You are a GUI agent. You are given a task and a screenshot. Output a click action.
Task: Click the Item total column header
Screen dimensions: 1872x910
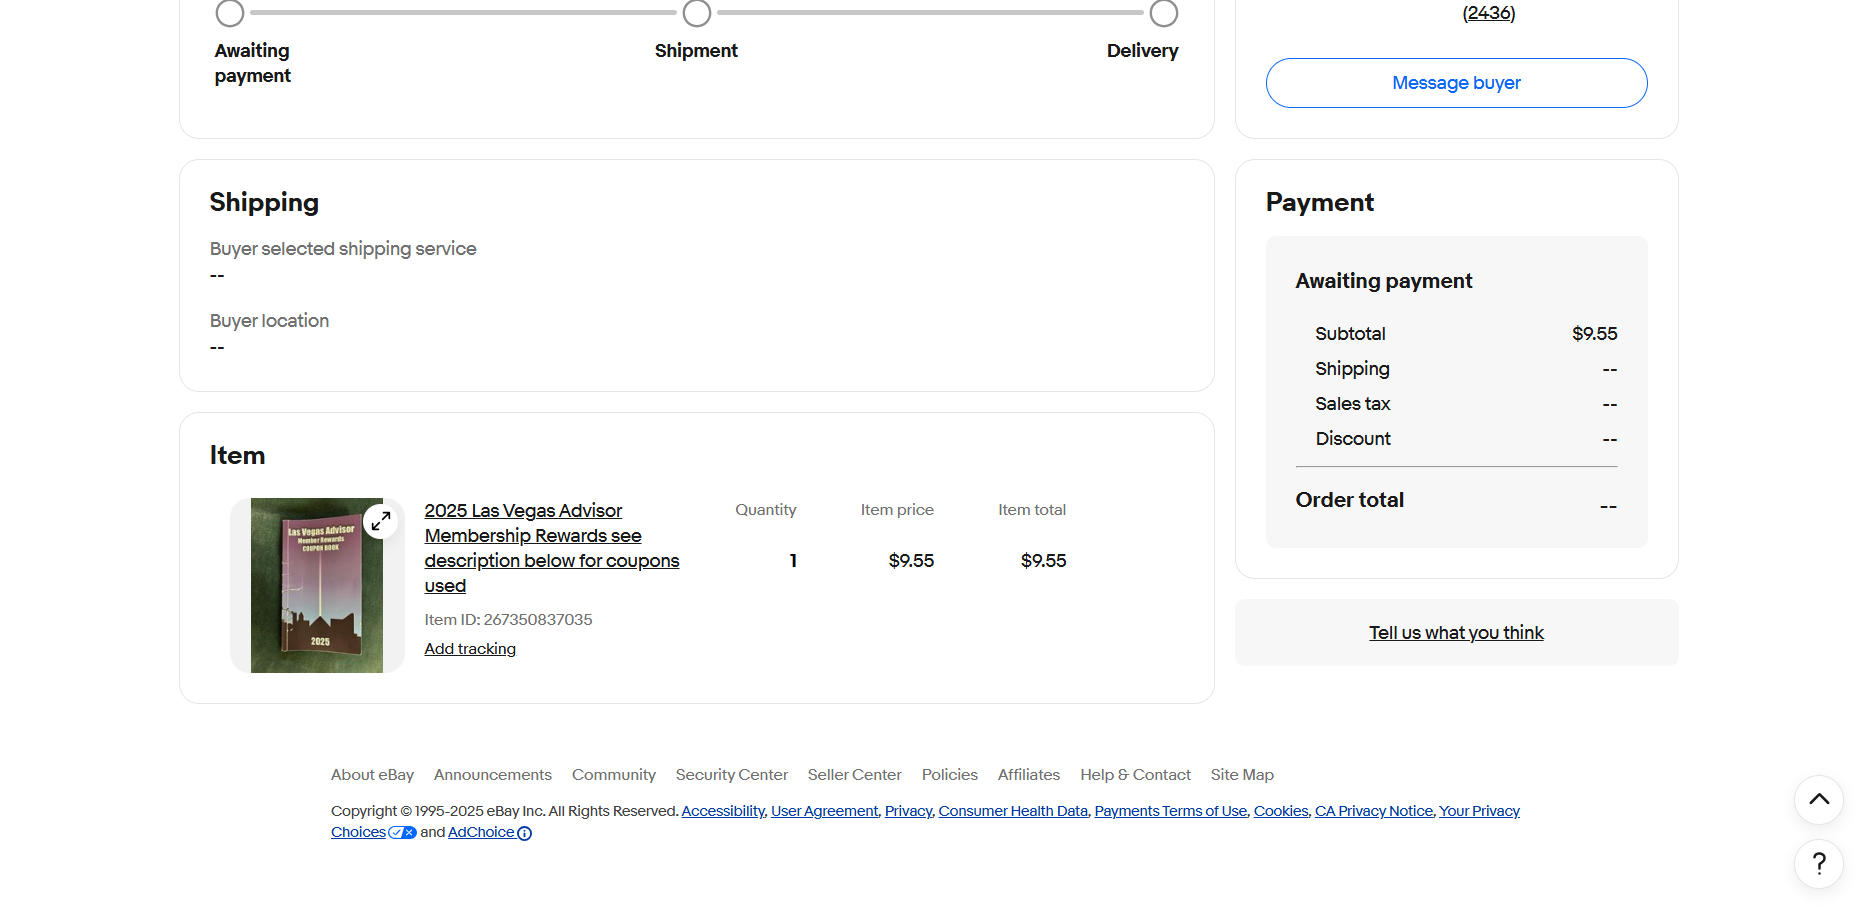1032,510
